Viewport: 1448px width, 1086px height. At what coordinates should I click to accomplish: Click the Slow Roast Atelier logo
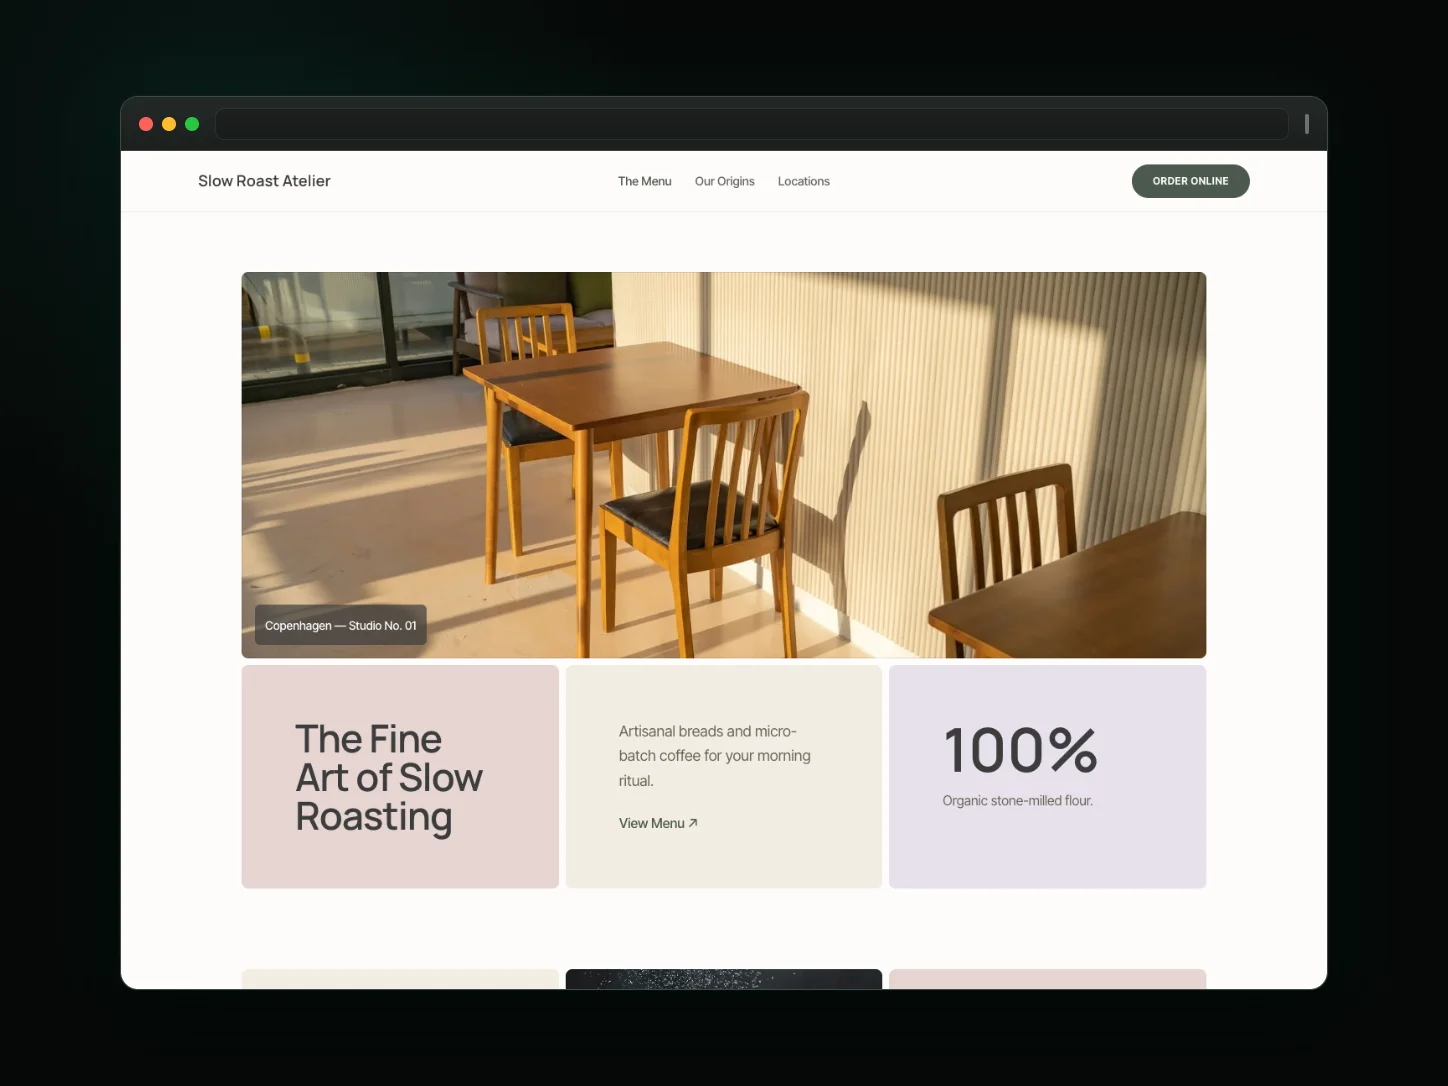coord(264,181)
